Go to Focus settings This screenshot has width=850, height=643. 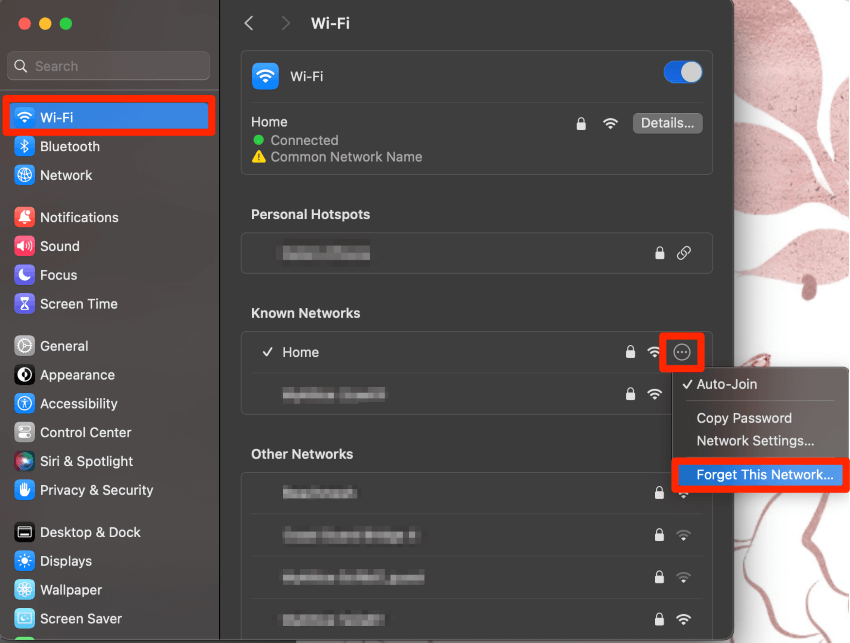coord(58,275)
